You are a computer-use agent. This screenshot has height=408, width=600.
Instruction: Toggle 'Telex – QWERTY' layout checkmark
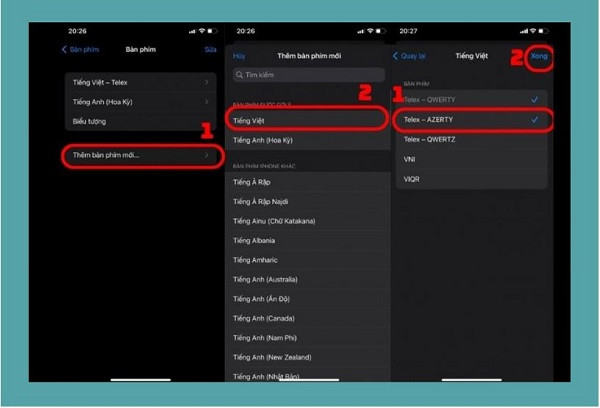coord(535,100)
